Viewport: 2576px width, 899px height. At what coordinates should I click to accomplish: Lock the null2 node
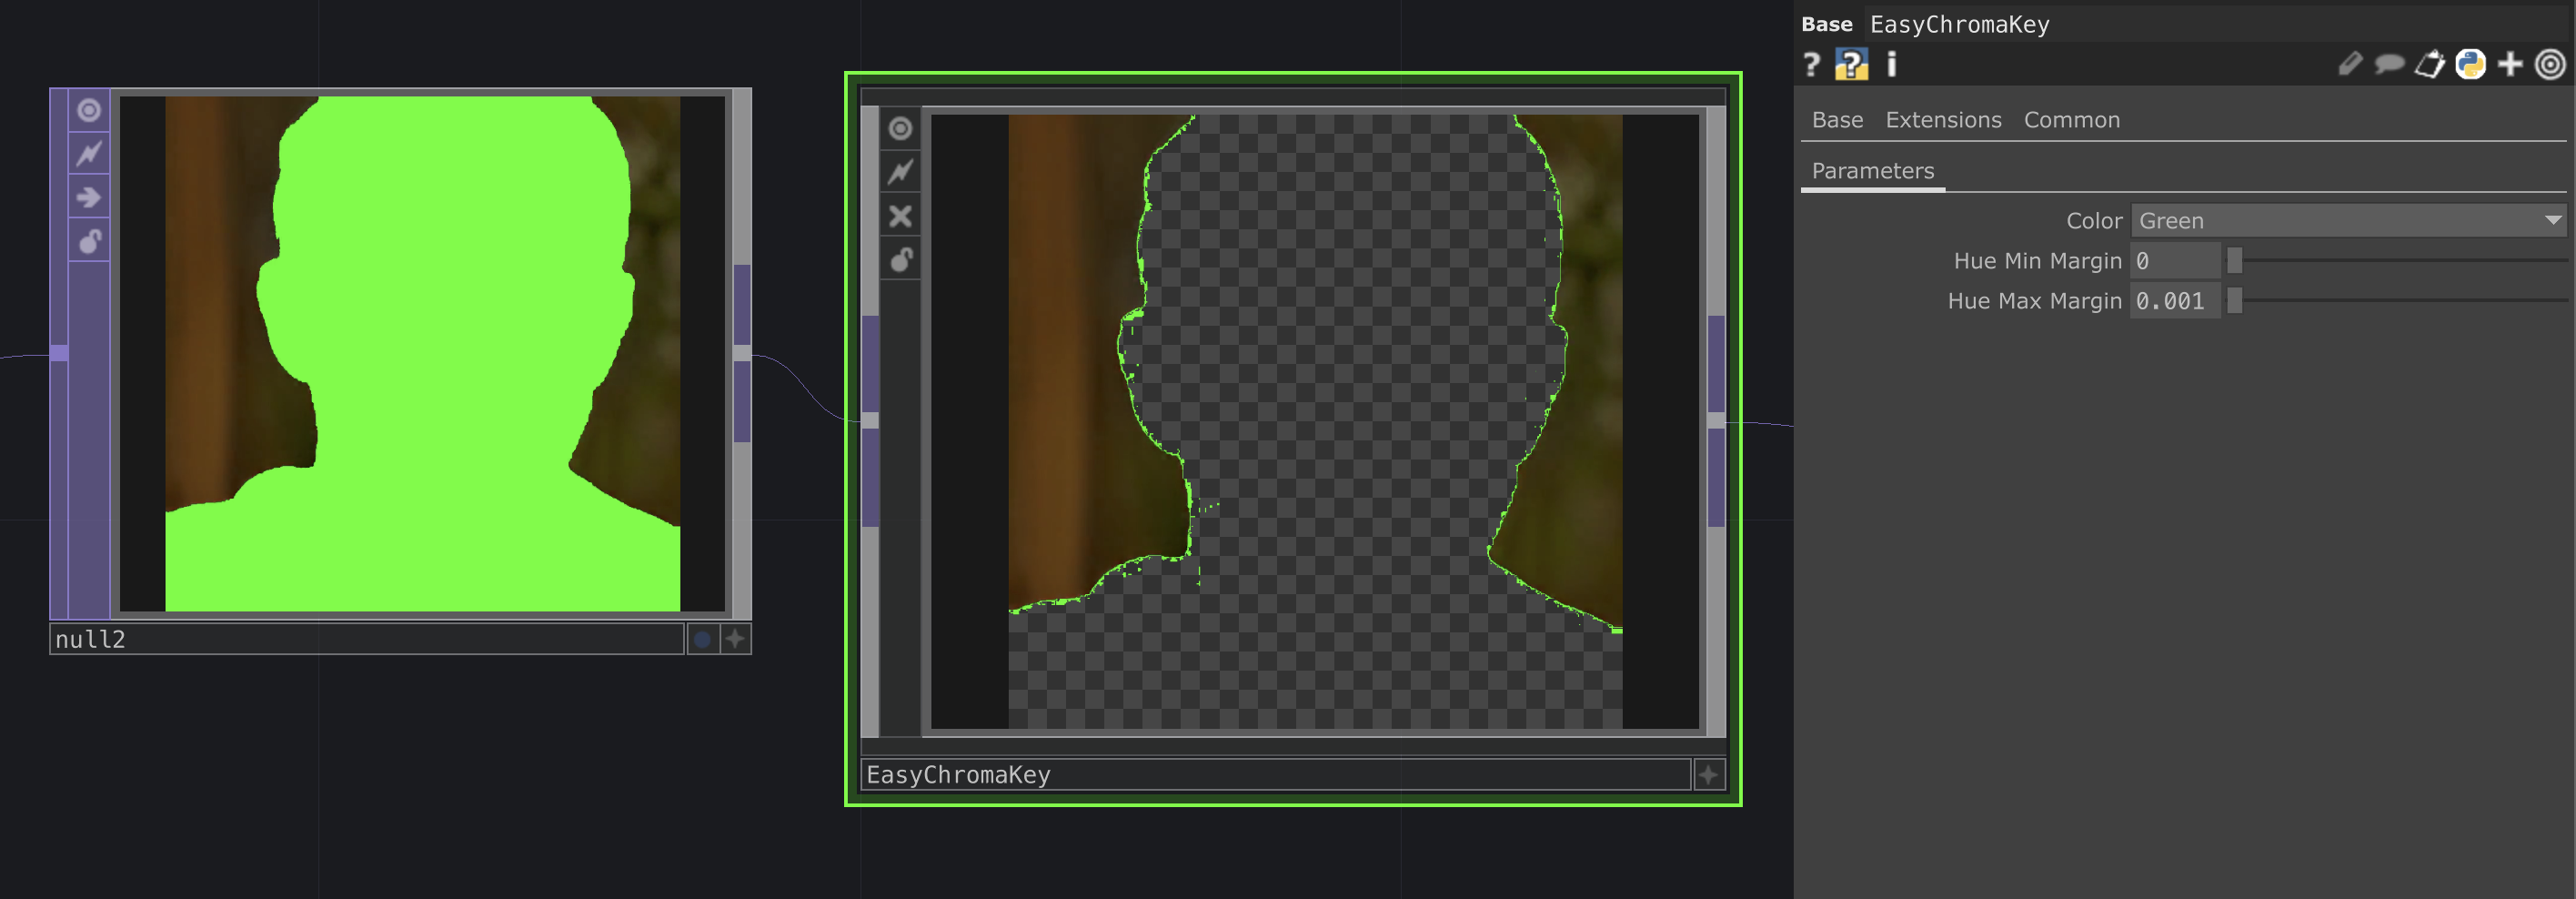coord(88,240)
